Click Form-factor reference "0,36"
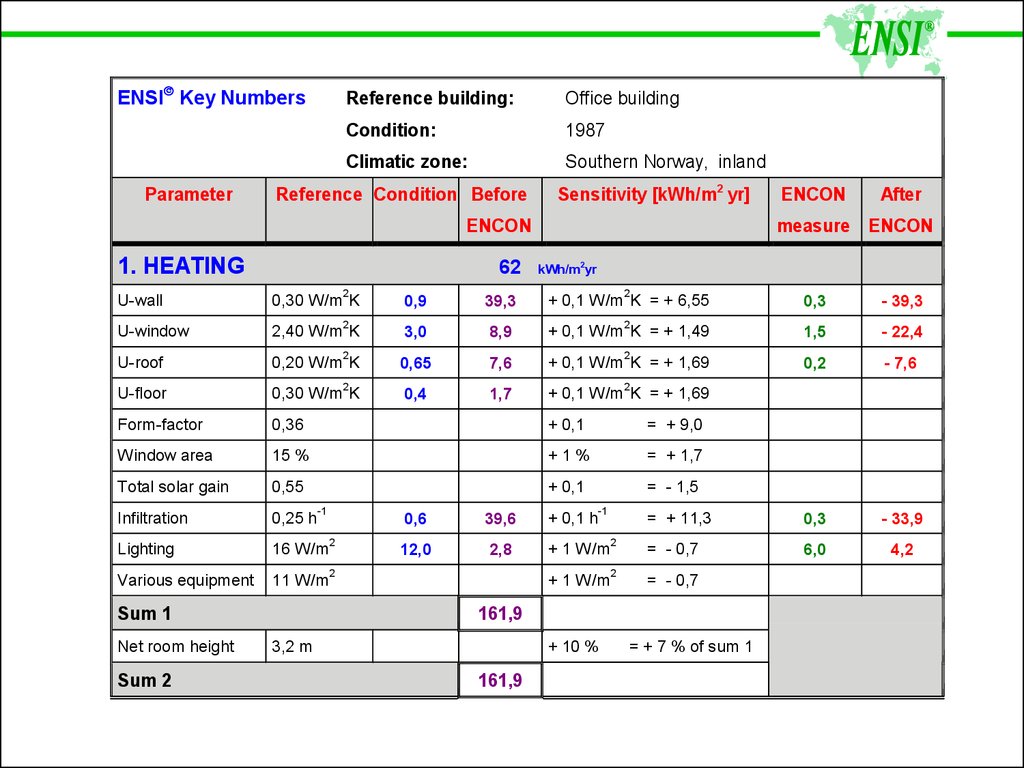This screenshot has height=768, width=1024. click(288, 424)
